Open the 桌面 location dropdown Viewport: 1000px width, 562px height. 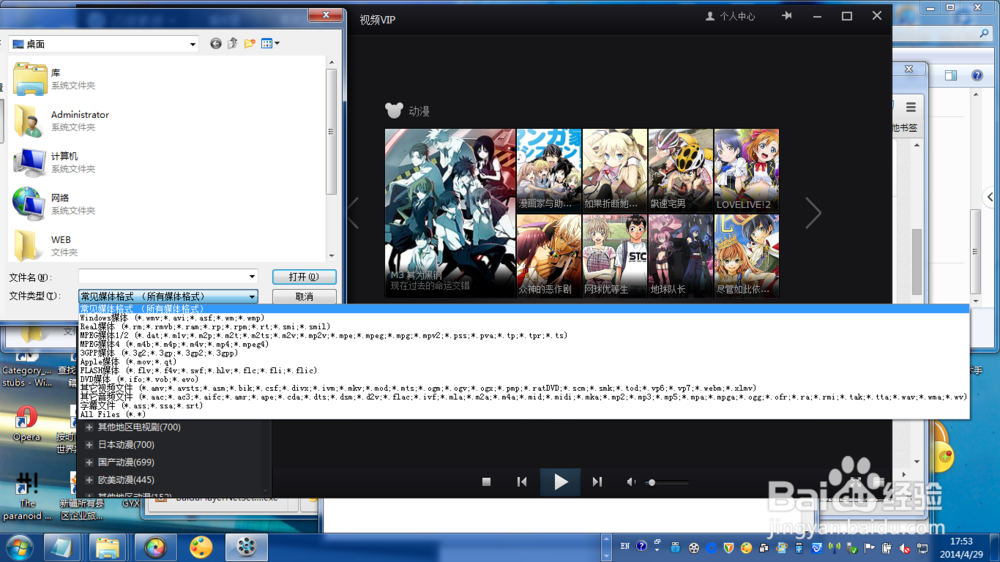click(192, 44)
